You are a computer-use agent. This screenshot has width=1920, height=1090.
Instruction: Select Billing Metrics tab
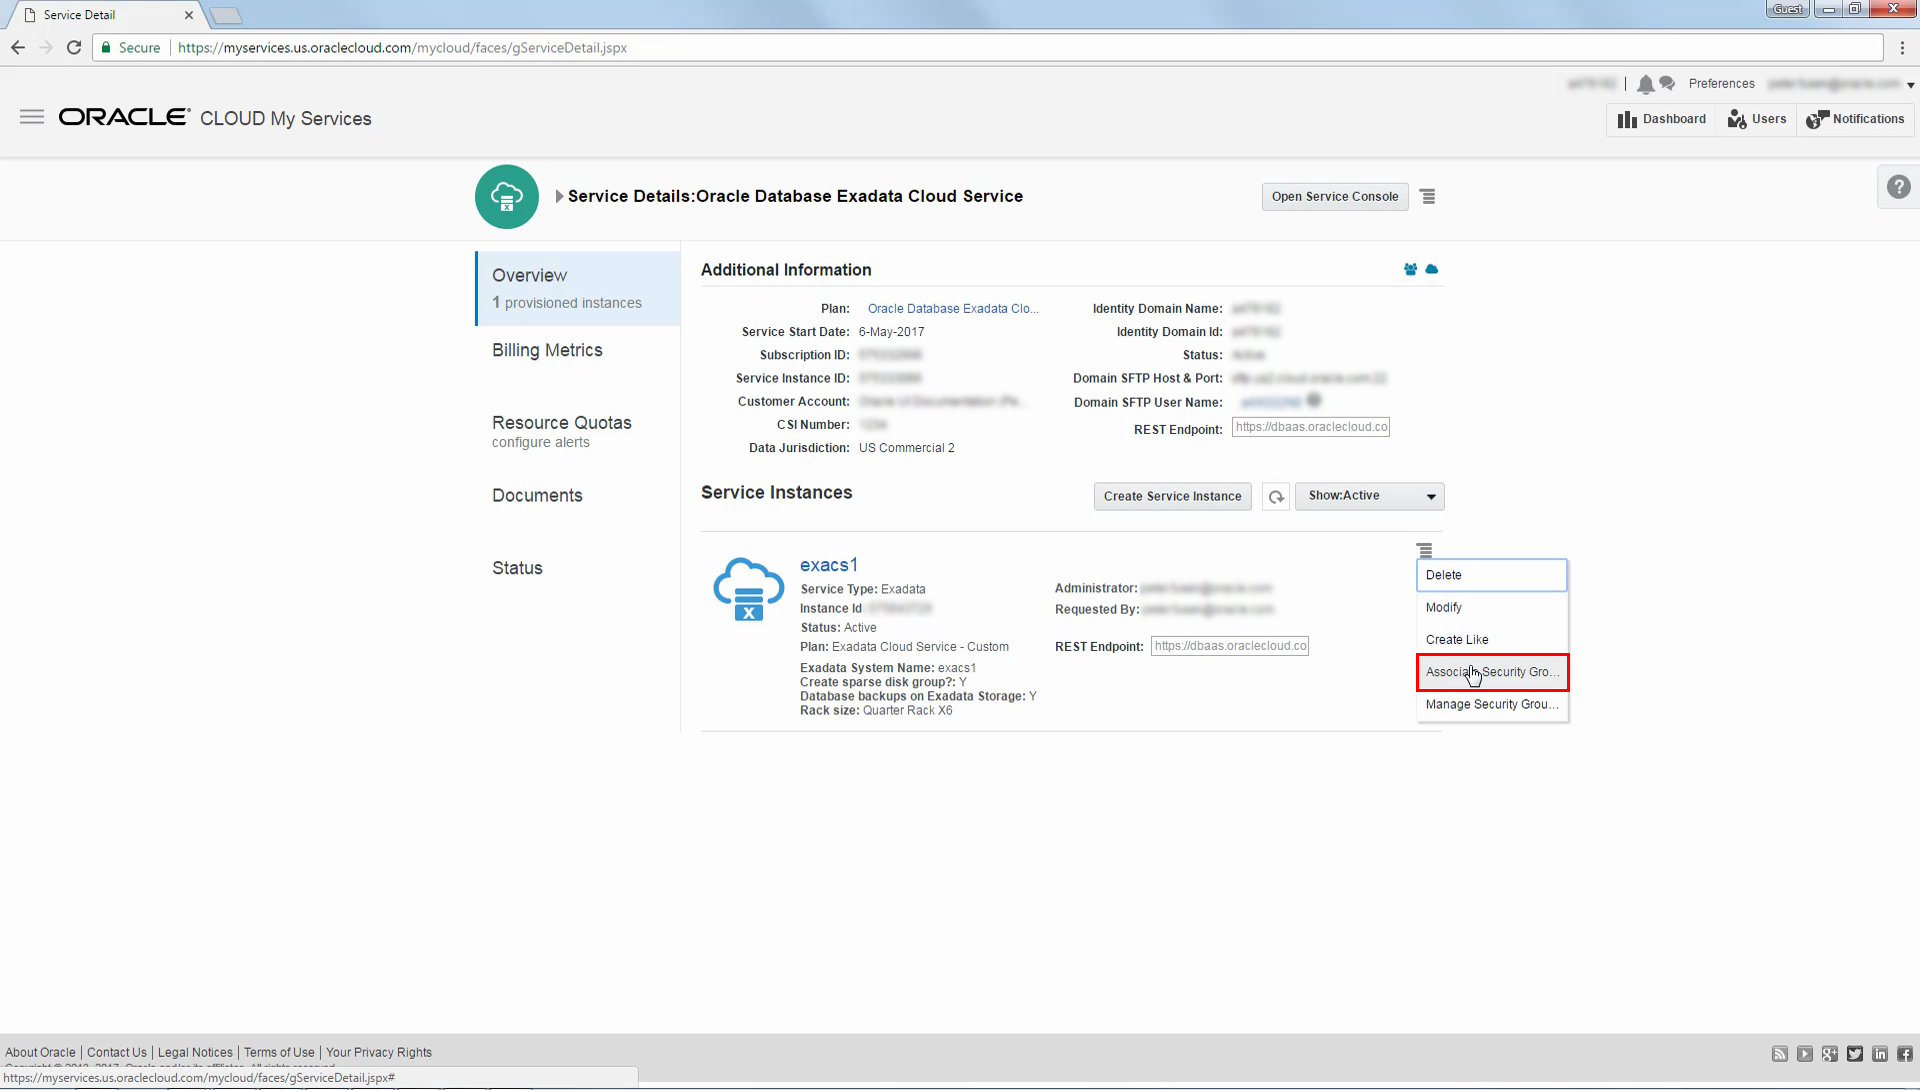547,350
